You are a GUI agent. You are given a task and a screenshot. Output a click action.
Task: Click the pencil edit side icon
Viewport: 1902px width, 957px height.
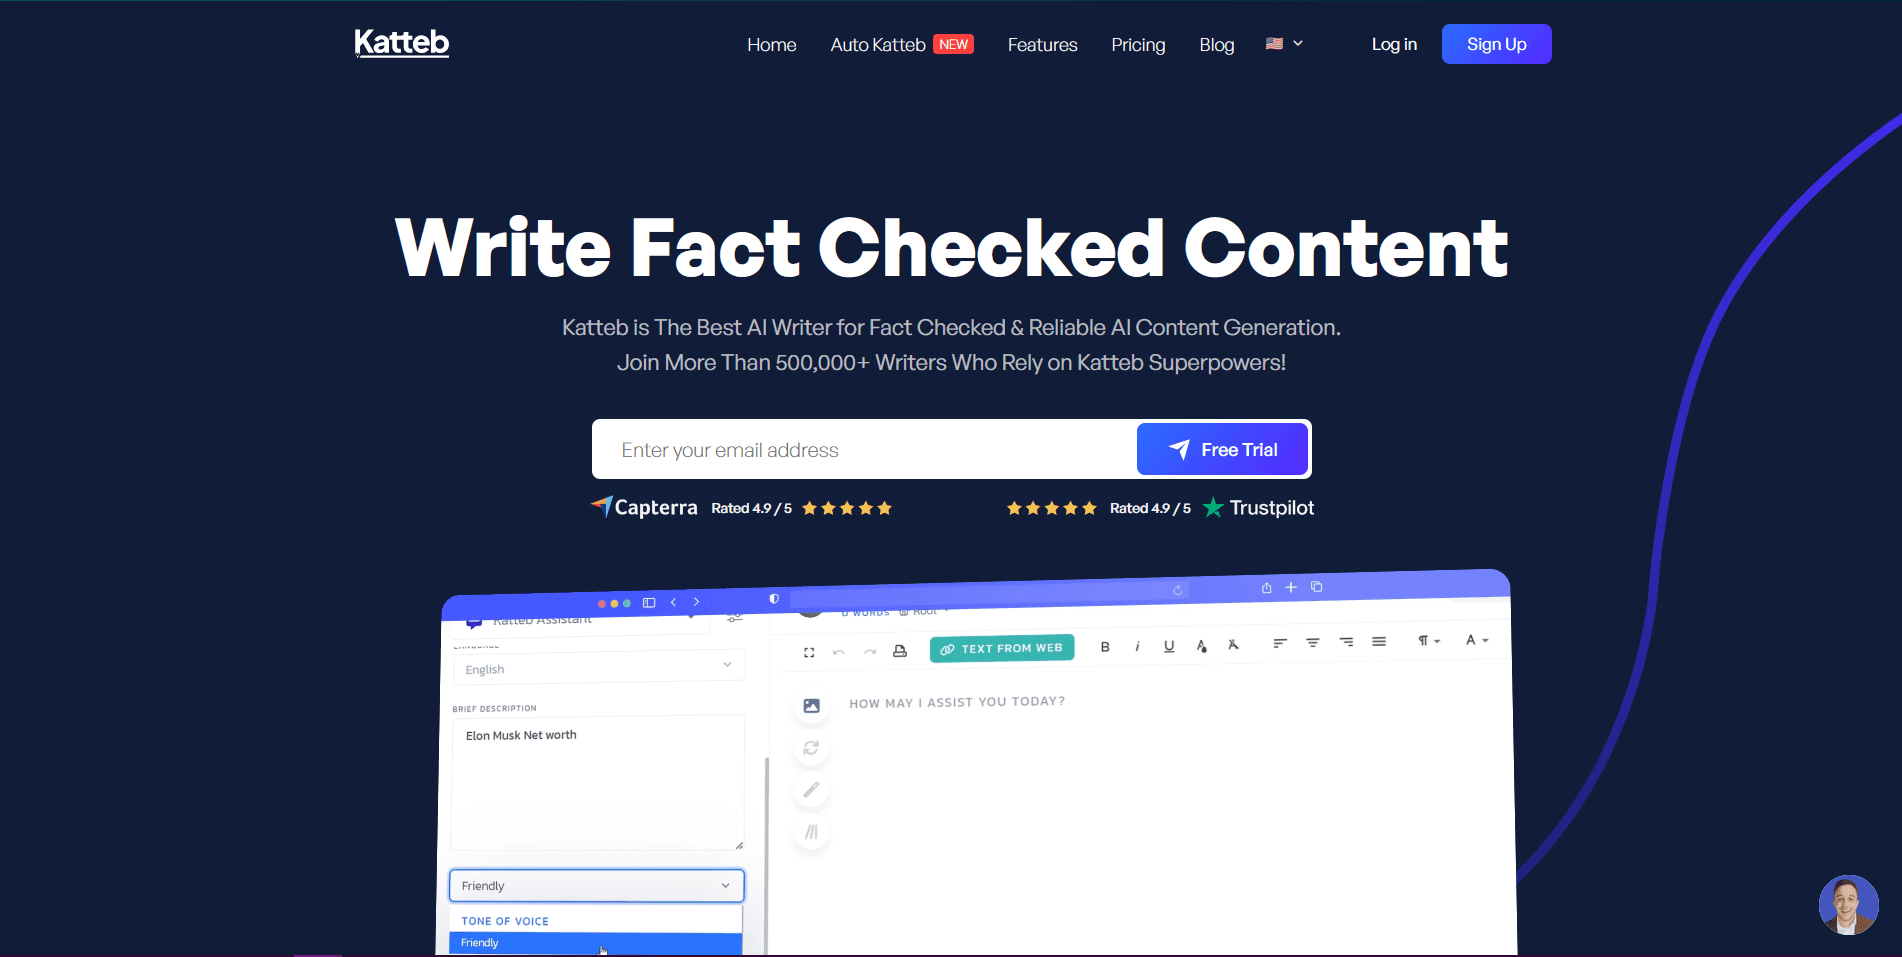811,790
